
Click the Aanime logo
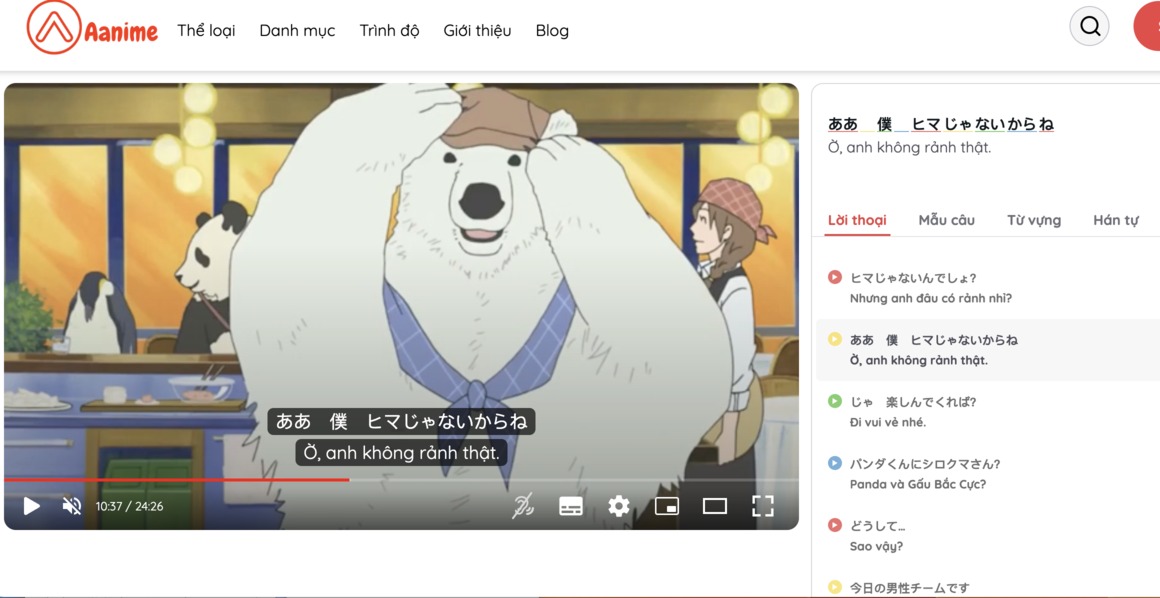(90, 28)
